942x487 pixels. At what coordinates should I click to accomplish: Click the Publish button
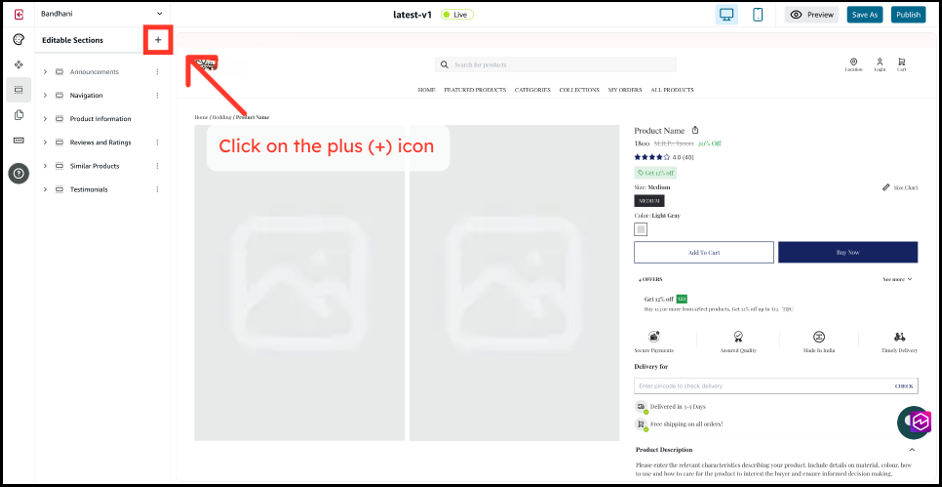coord(908,15)
